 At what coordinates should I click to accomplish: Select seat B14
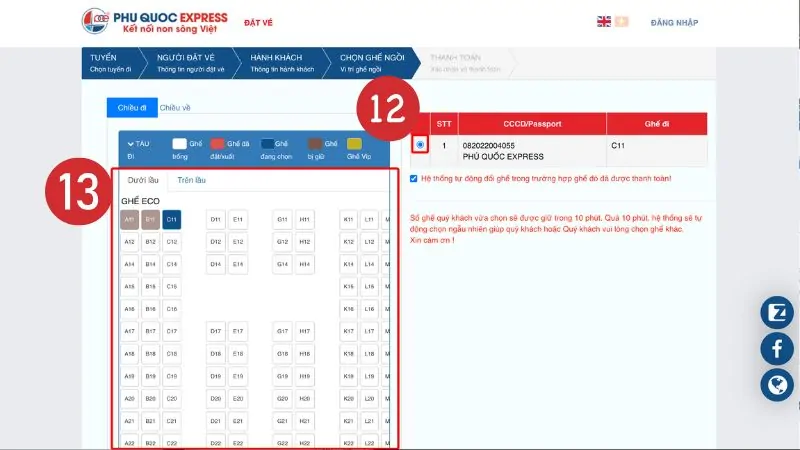(151, 264)
